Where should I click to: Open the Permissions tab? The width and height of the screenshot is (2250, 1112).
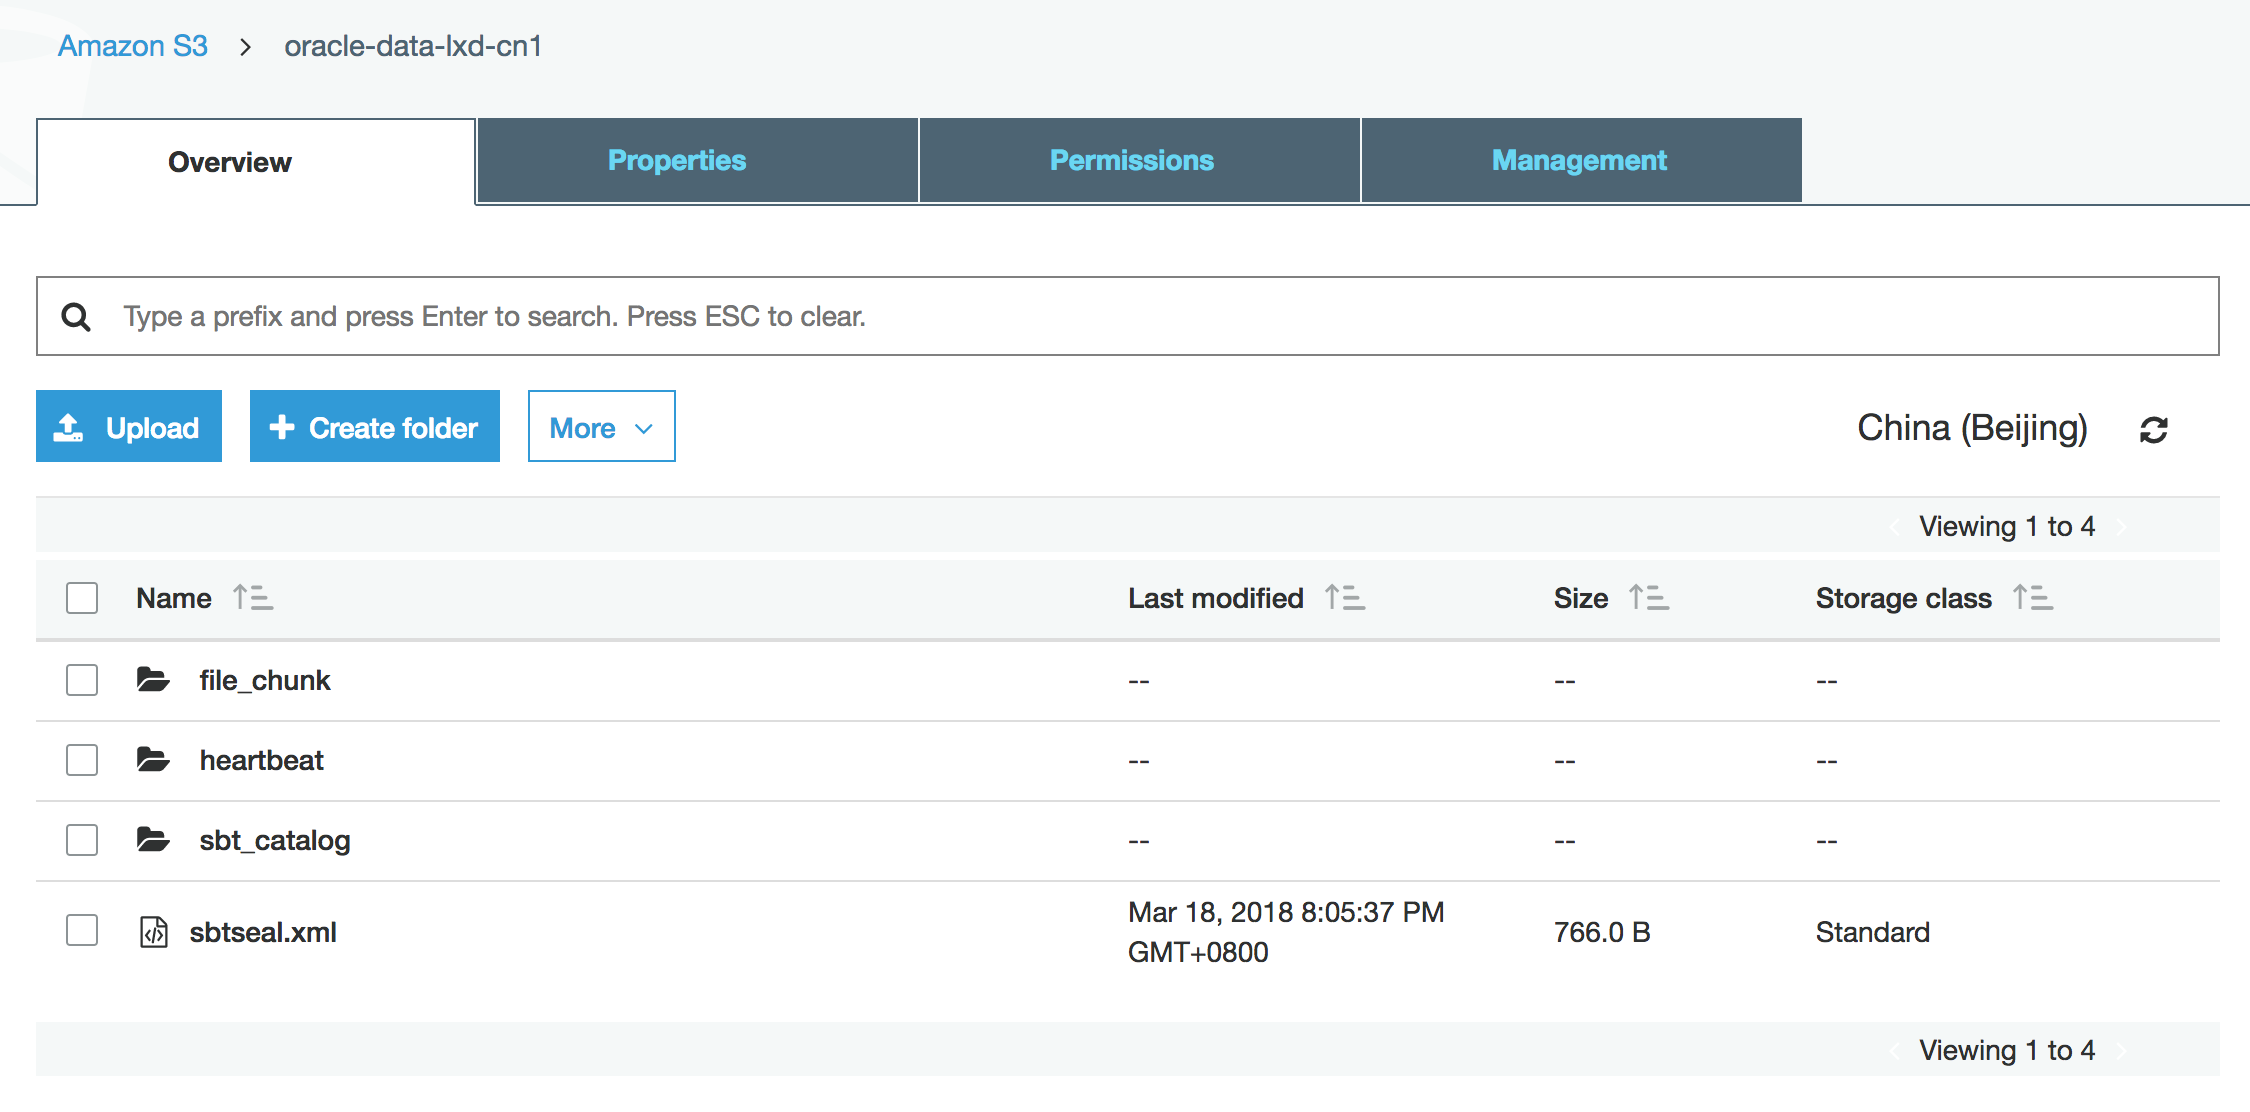click(x=1131, y=161)
